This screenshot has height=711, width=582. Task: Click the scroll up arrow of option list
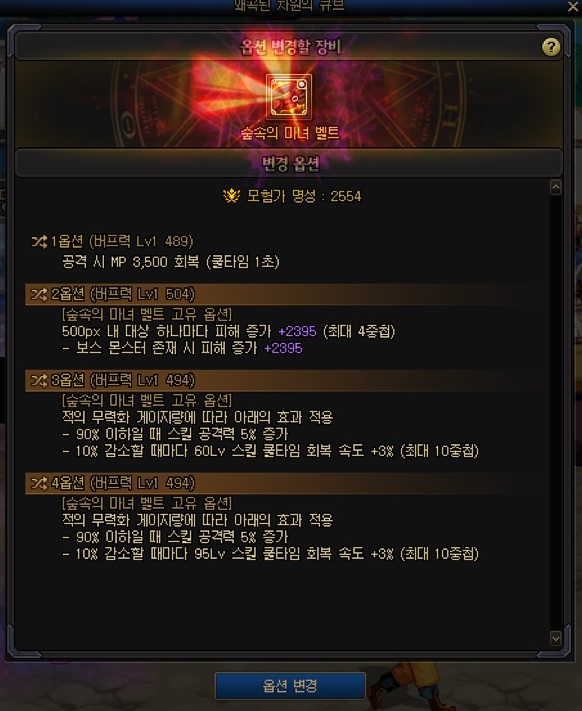(x=555, y=187)
